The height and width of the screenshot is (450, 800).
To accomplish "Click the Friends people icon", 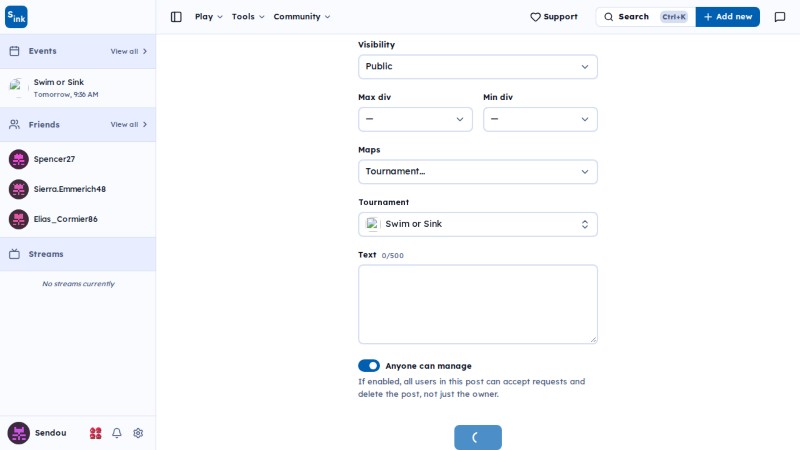I will (x=14, y=124).
